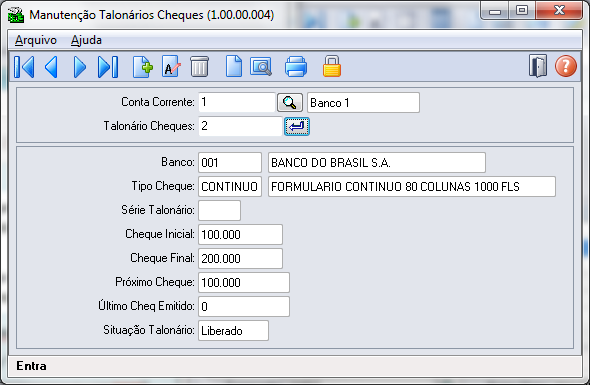
Task: Click the Tipo Cheque CONTINUO field
Action: (x=230, y=186)
